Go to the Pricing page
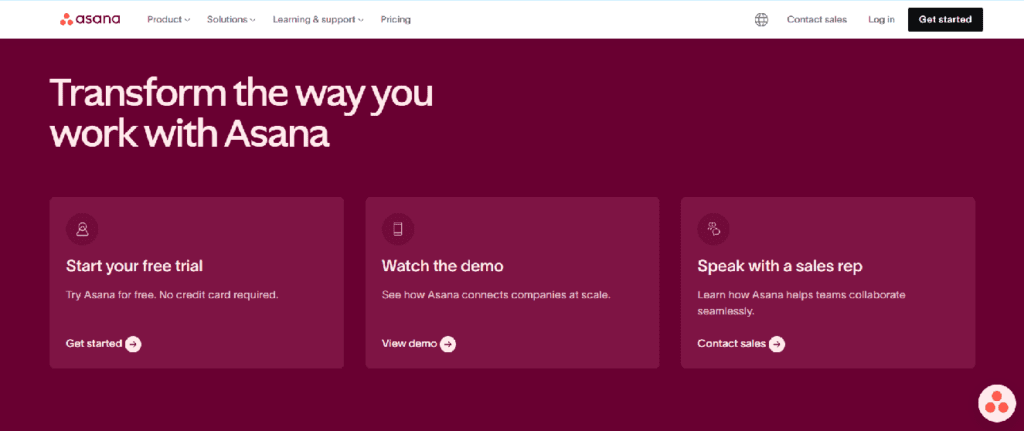 395,19
